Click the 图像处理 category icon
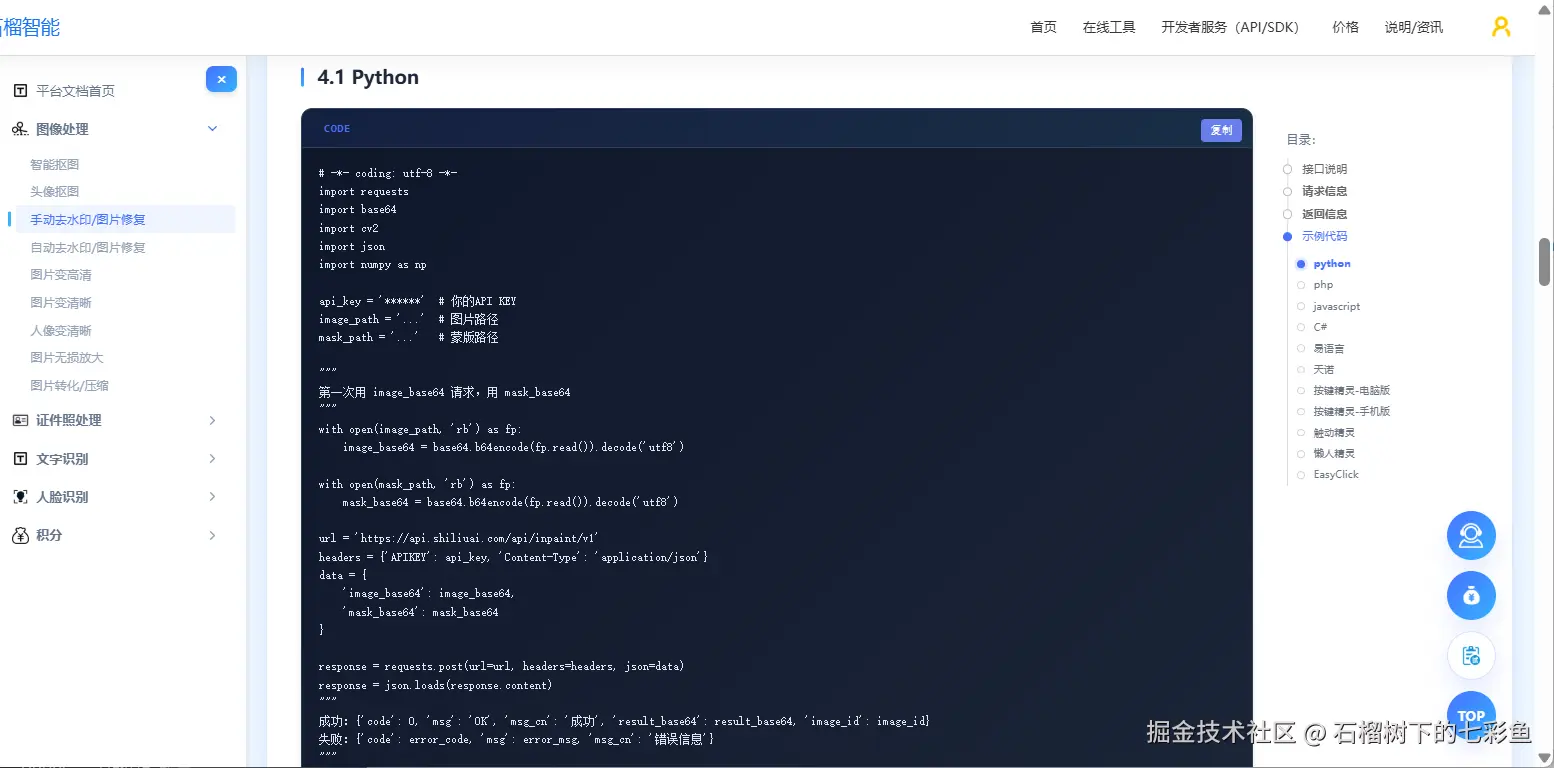Viewport: 1554px width, 768px height. tap(20, 129)
